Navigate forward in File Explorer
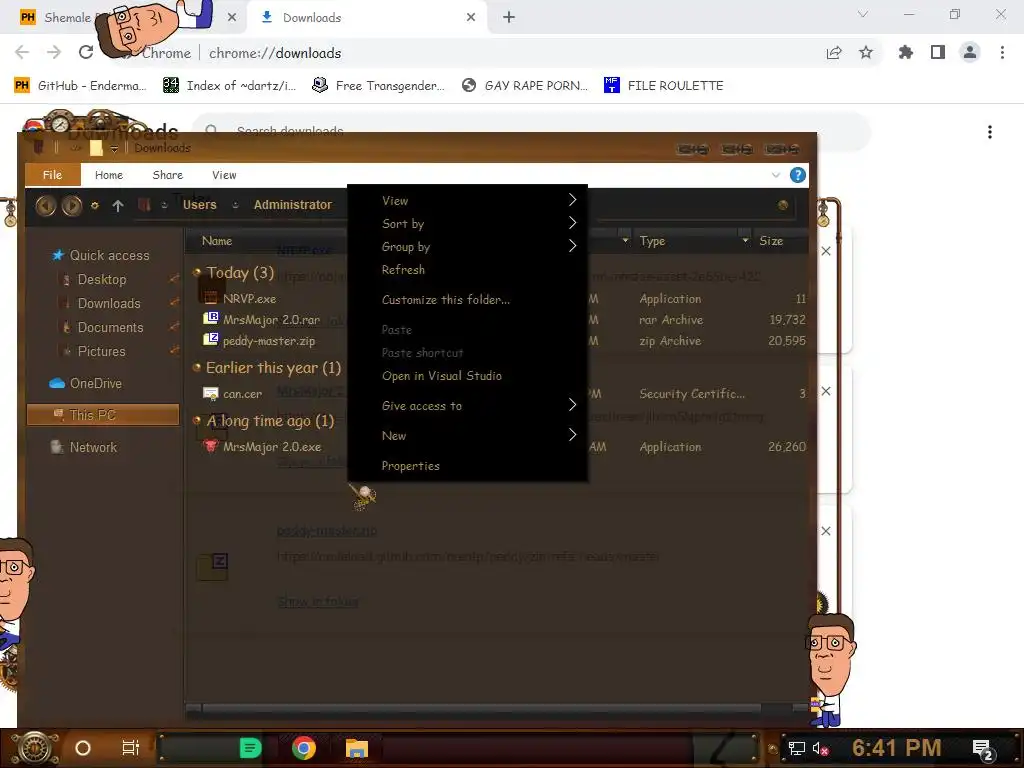This screenshot has width=1024, height=768. (72, 206)
